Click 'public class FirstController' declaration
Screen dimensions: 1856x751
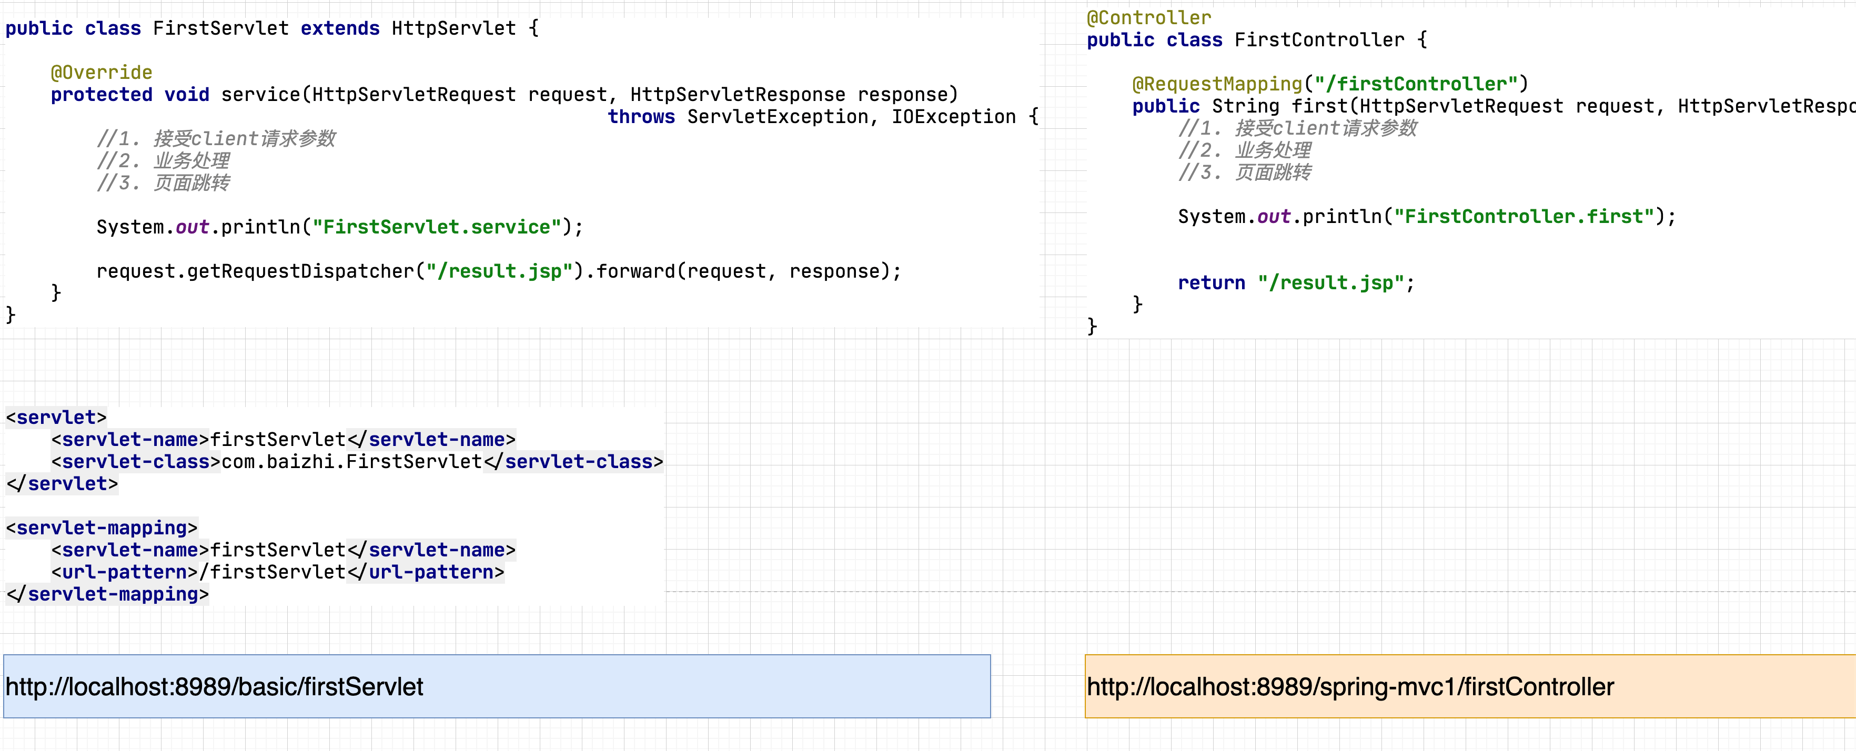tap(1257, 40)
